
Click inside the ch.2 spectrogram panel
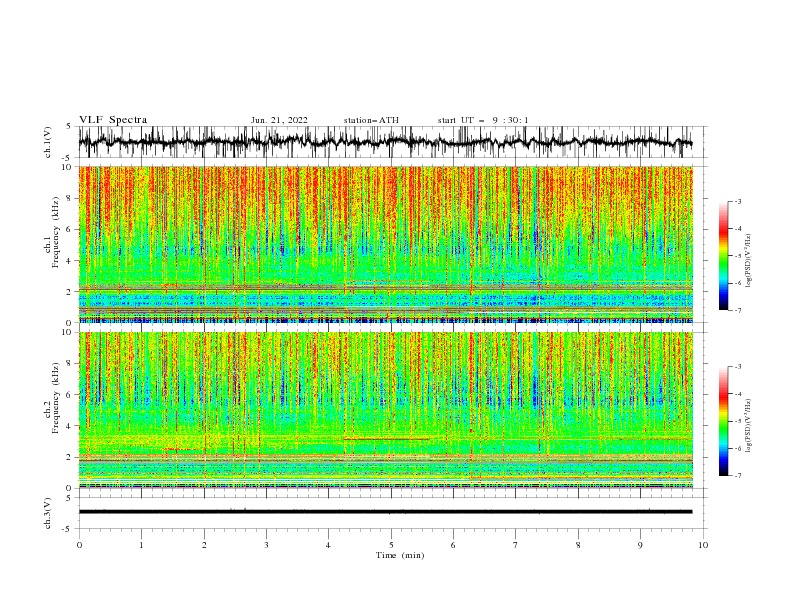pos(385,410)
